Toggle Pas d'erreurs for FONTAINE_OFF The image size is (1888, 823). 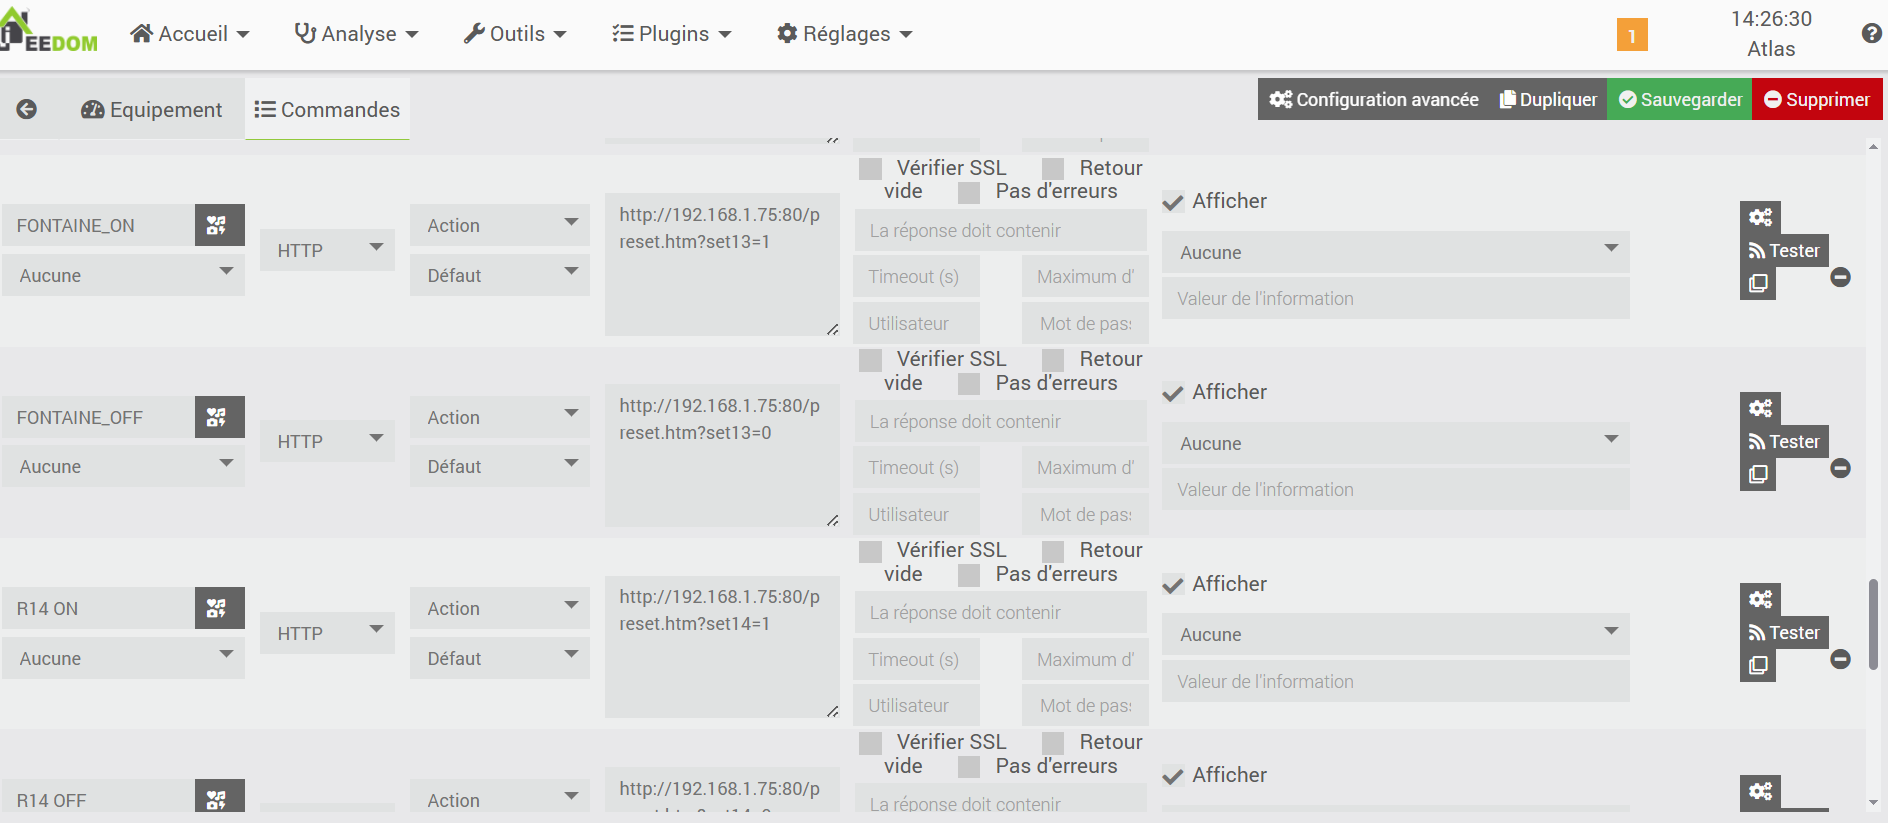pos(969,384)
